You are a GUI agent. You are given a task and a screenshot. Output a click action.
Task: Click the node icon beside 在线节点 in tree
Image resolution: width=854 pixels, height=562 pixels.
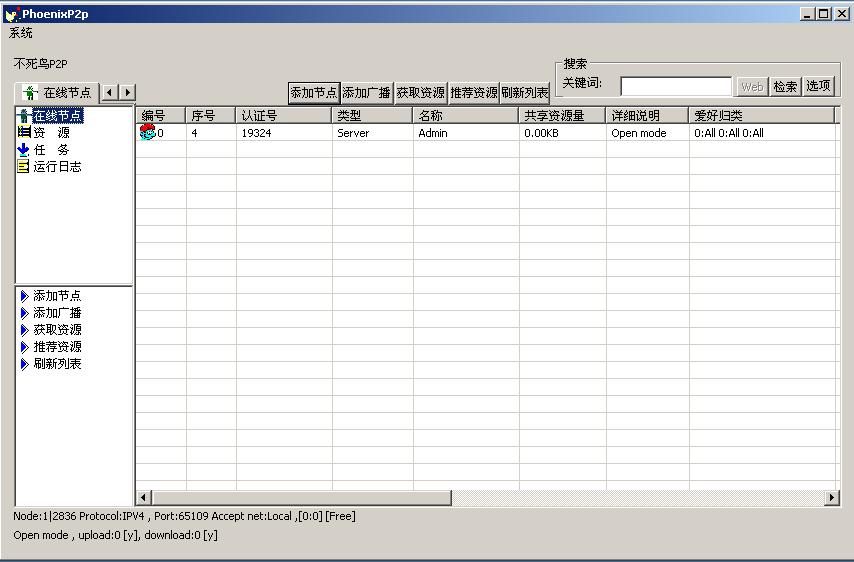[x=23, y=115]
